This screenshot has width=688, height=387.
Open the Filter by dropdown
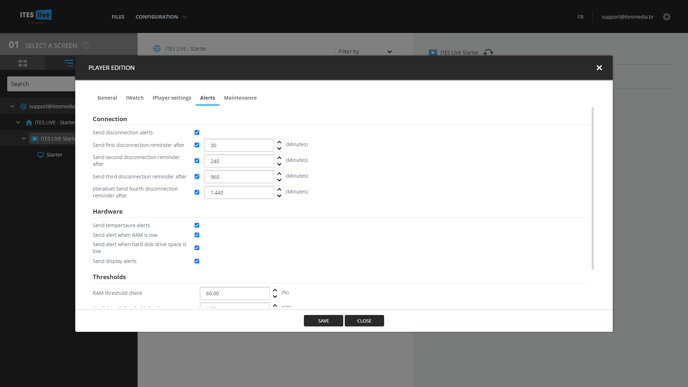click(x=366, y=51)
